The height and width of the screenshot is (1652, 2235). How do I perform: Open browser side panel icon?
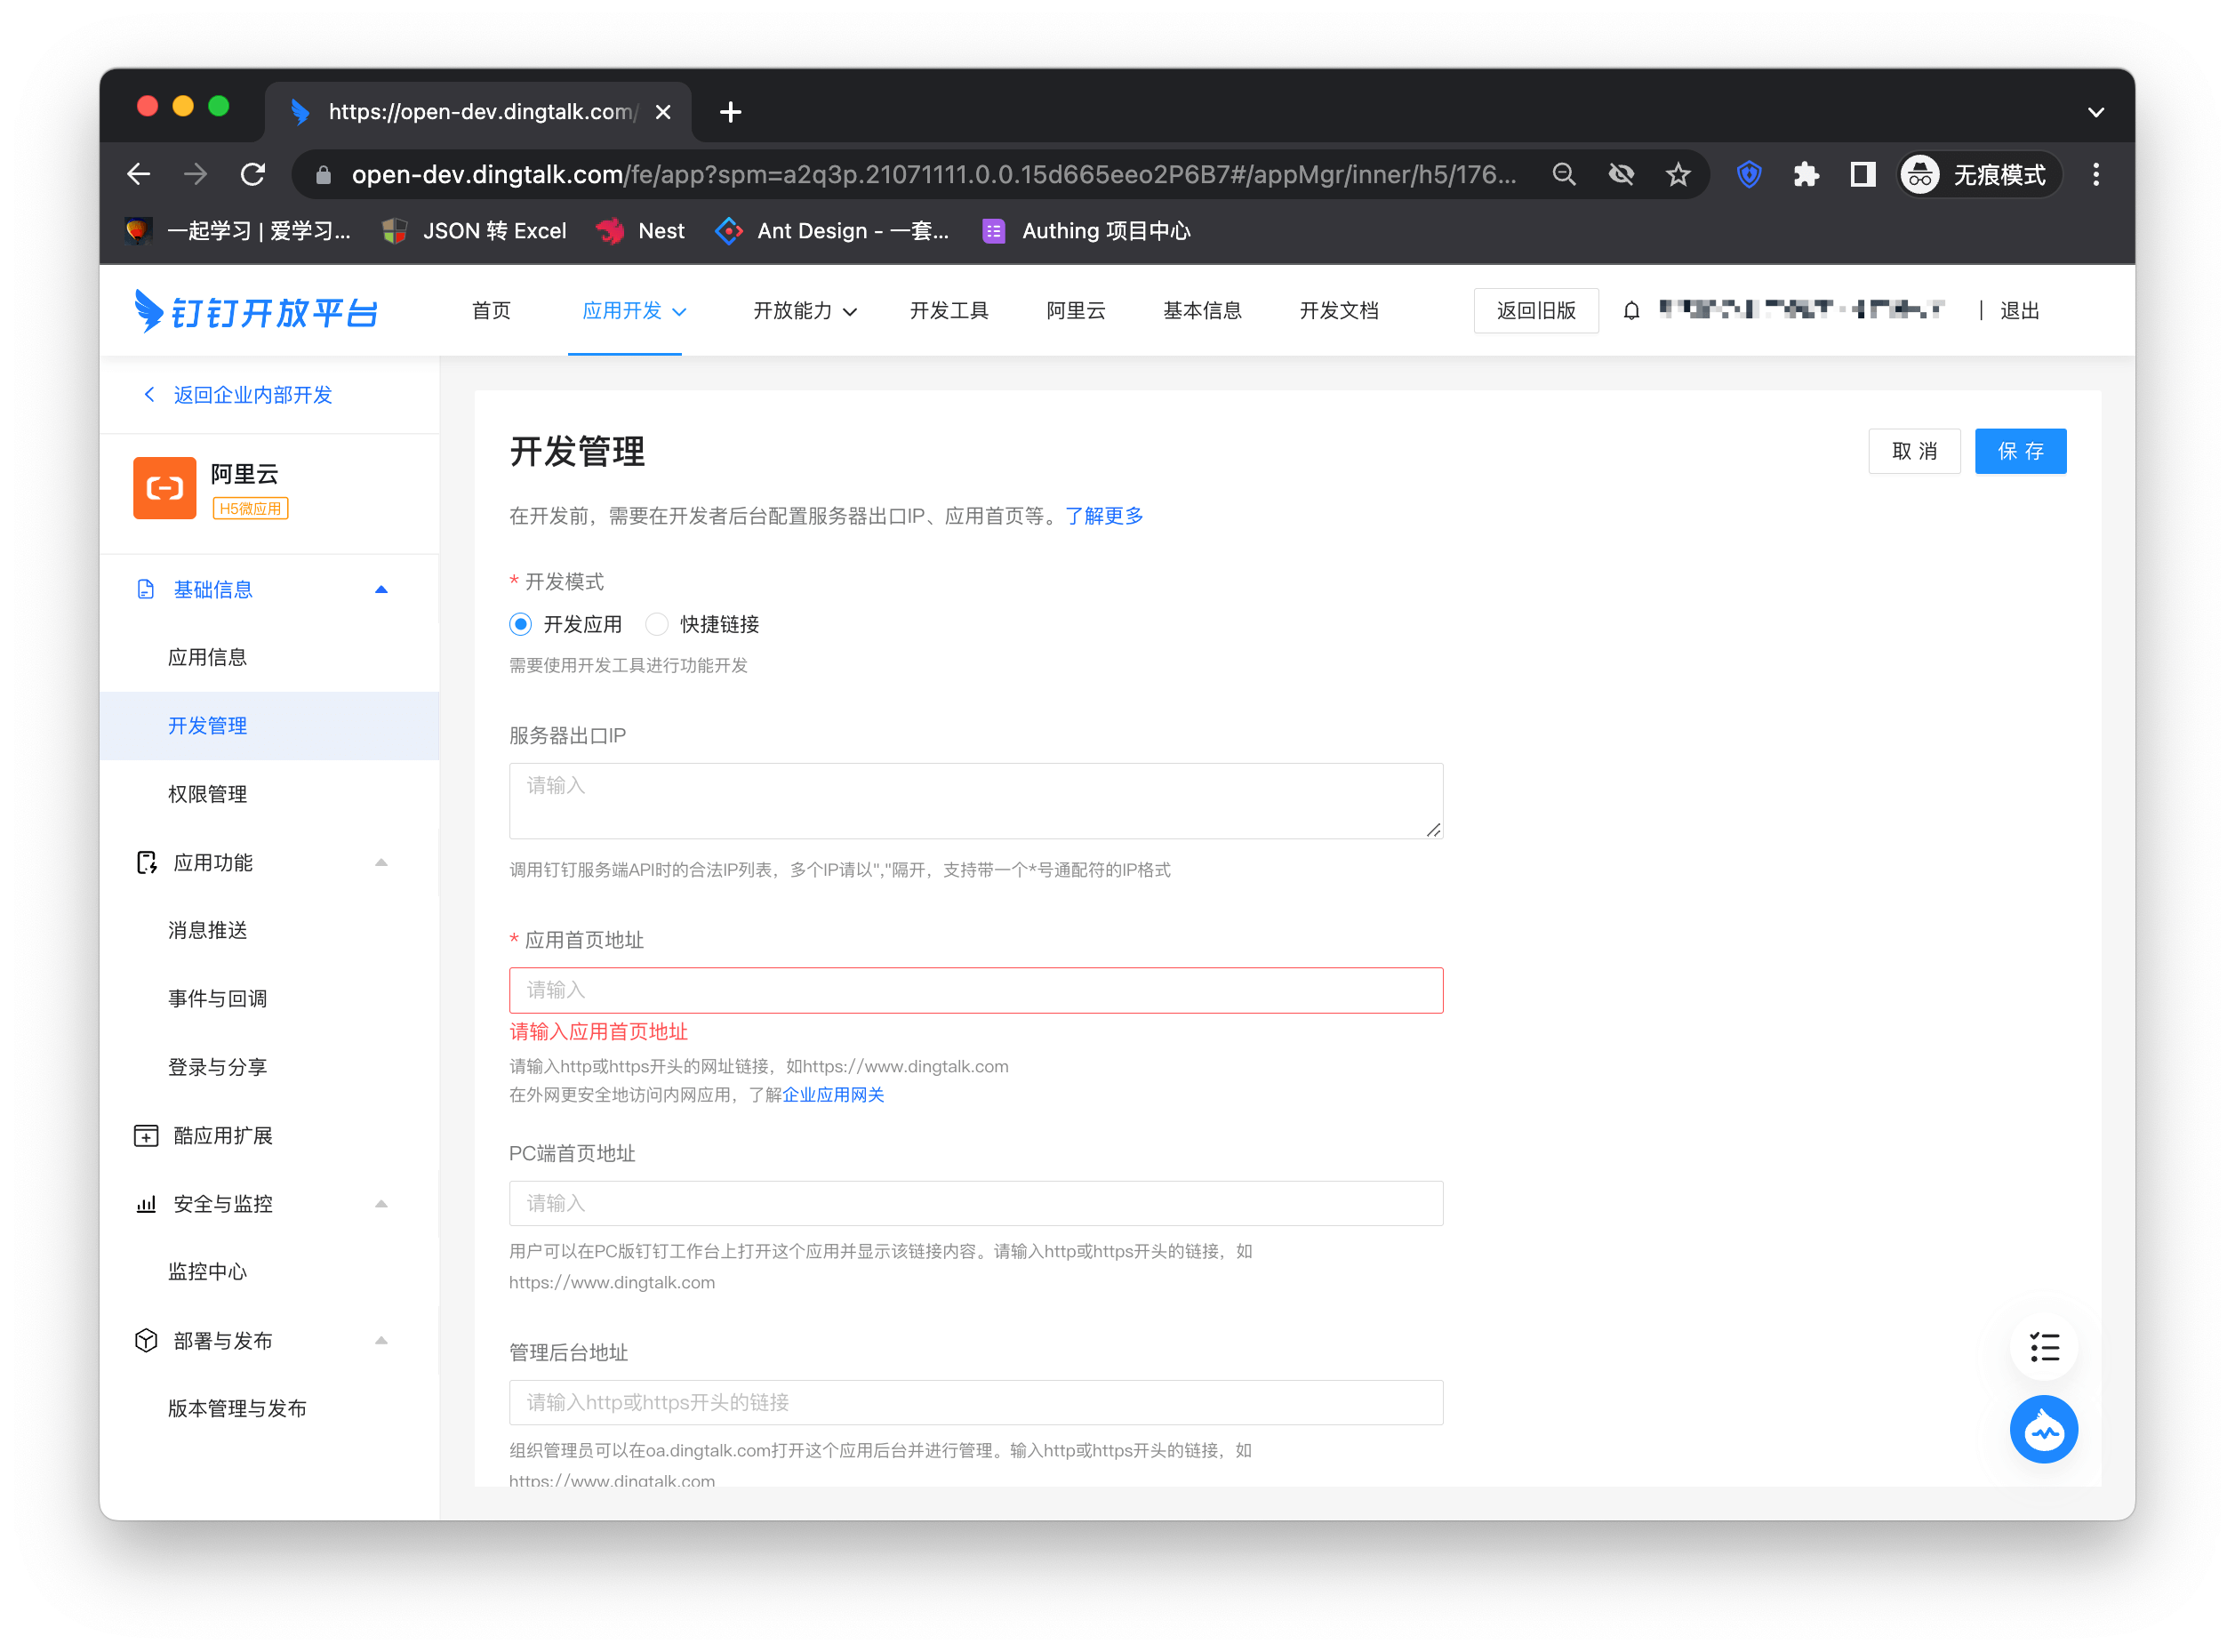(1863, 175)
